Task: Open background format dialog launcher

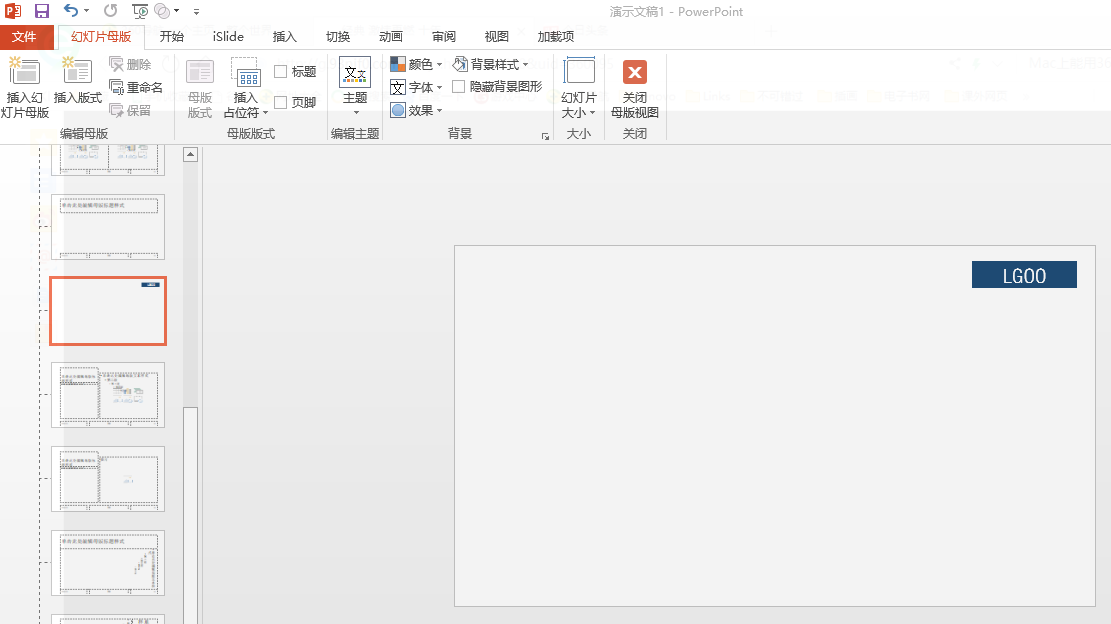Action: click(545, 136)
